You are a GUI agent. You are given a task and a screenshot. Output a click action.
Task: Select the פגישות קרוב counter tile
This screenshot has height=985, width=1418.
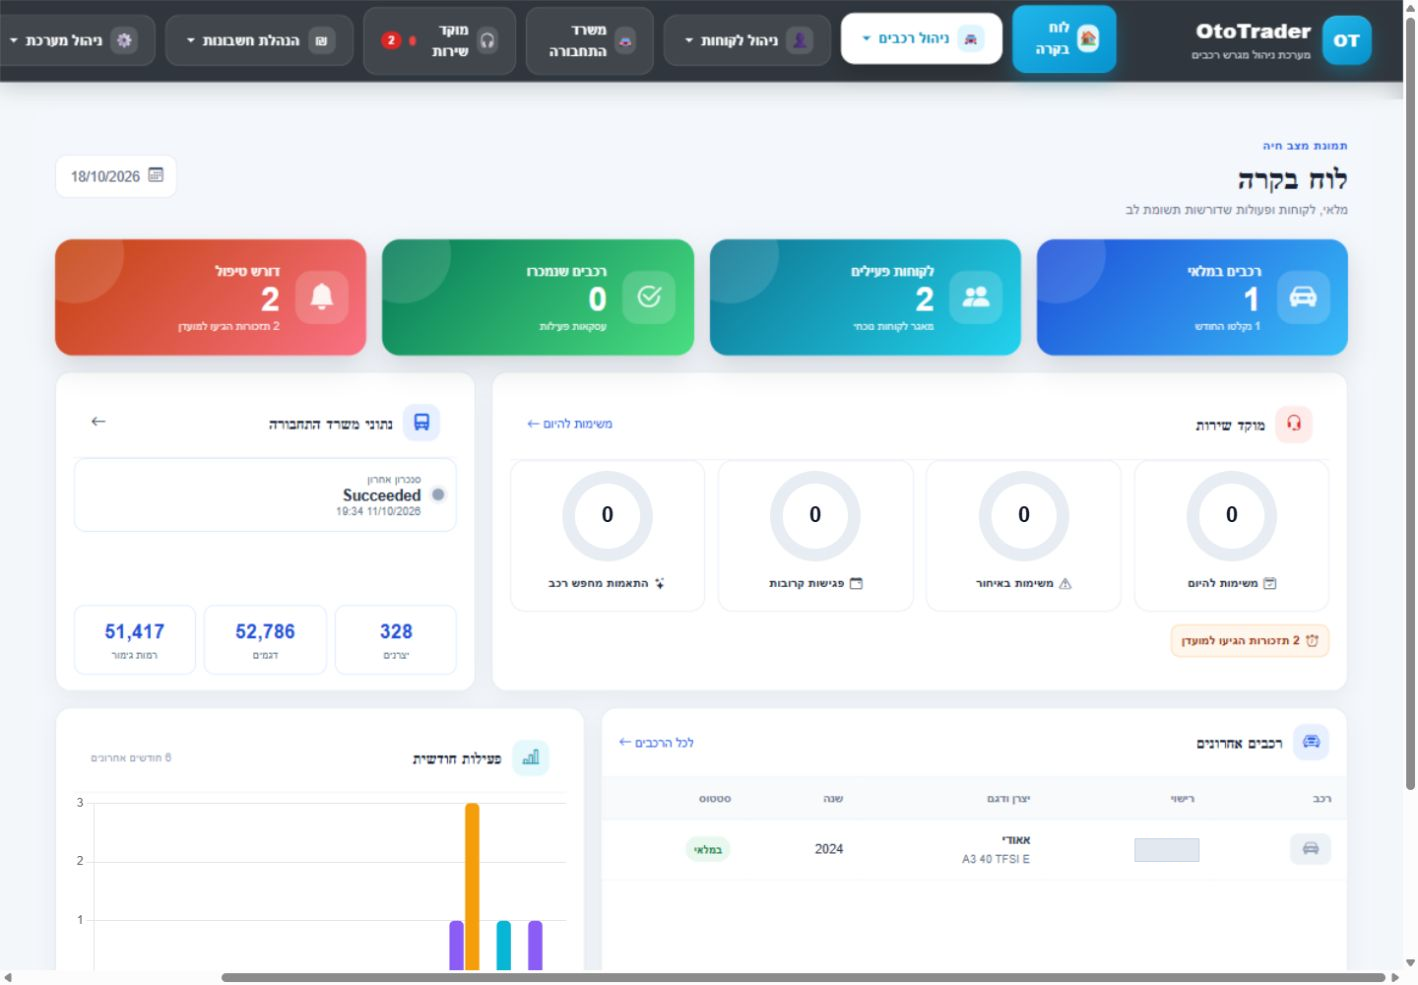click(815, 536)
